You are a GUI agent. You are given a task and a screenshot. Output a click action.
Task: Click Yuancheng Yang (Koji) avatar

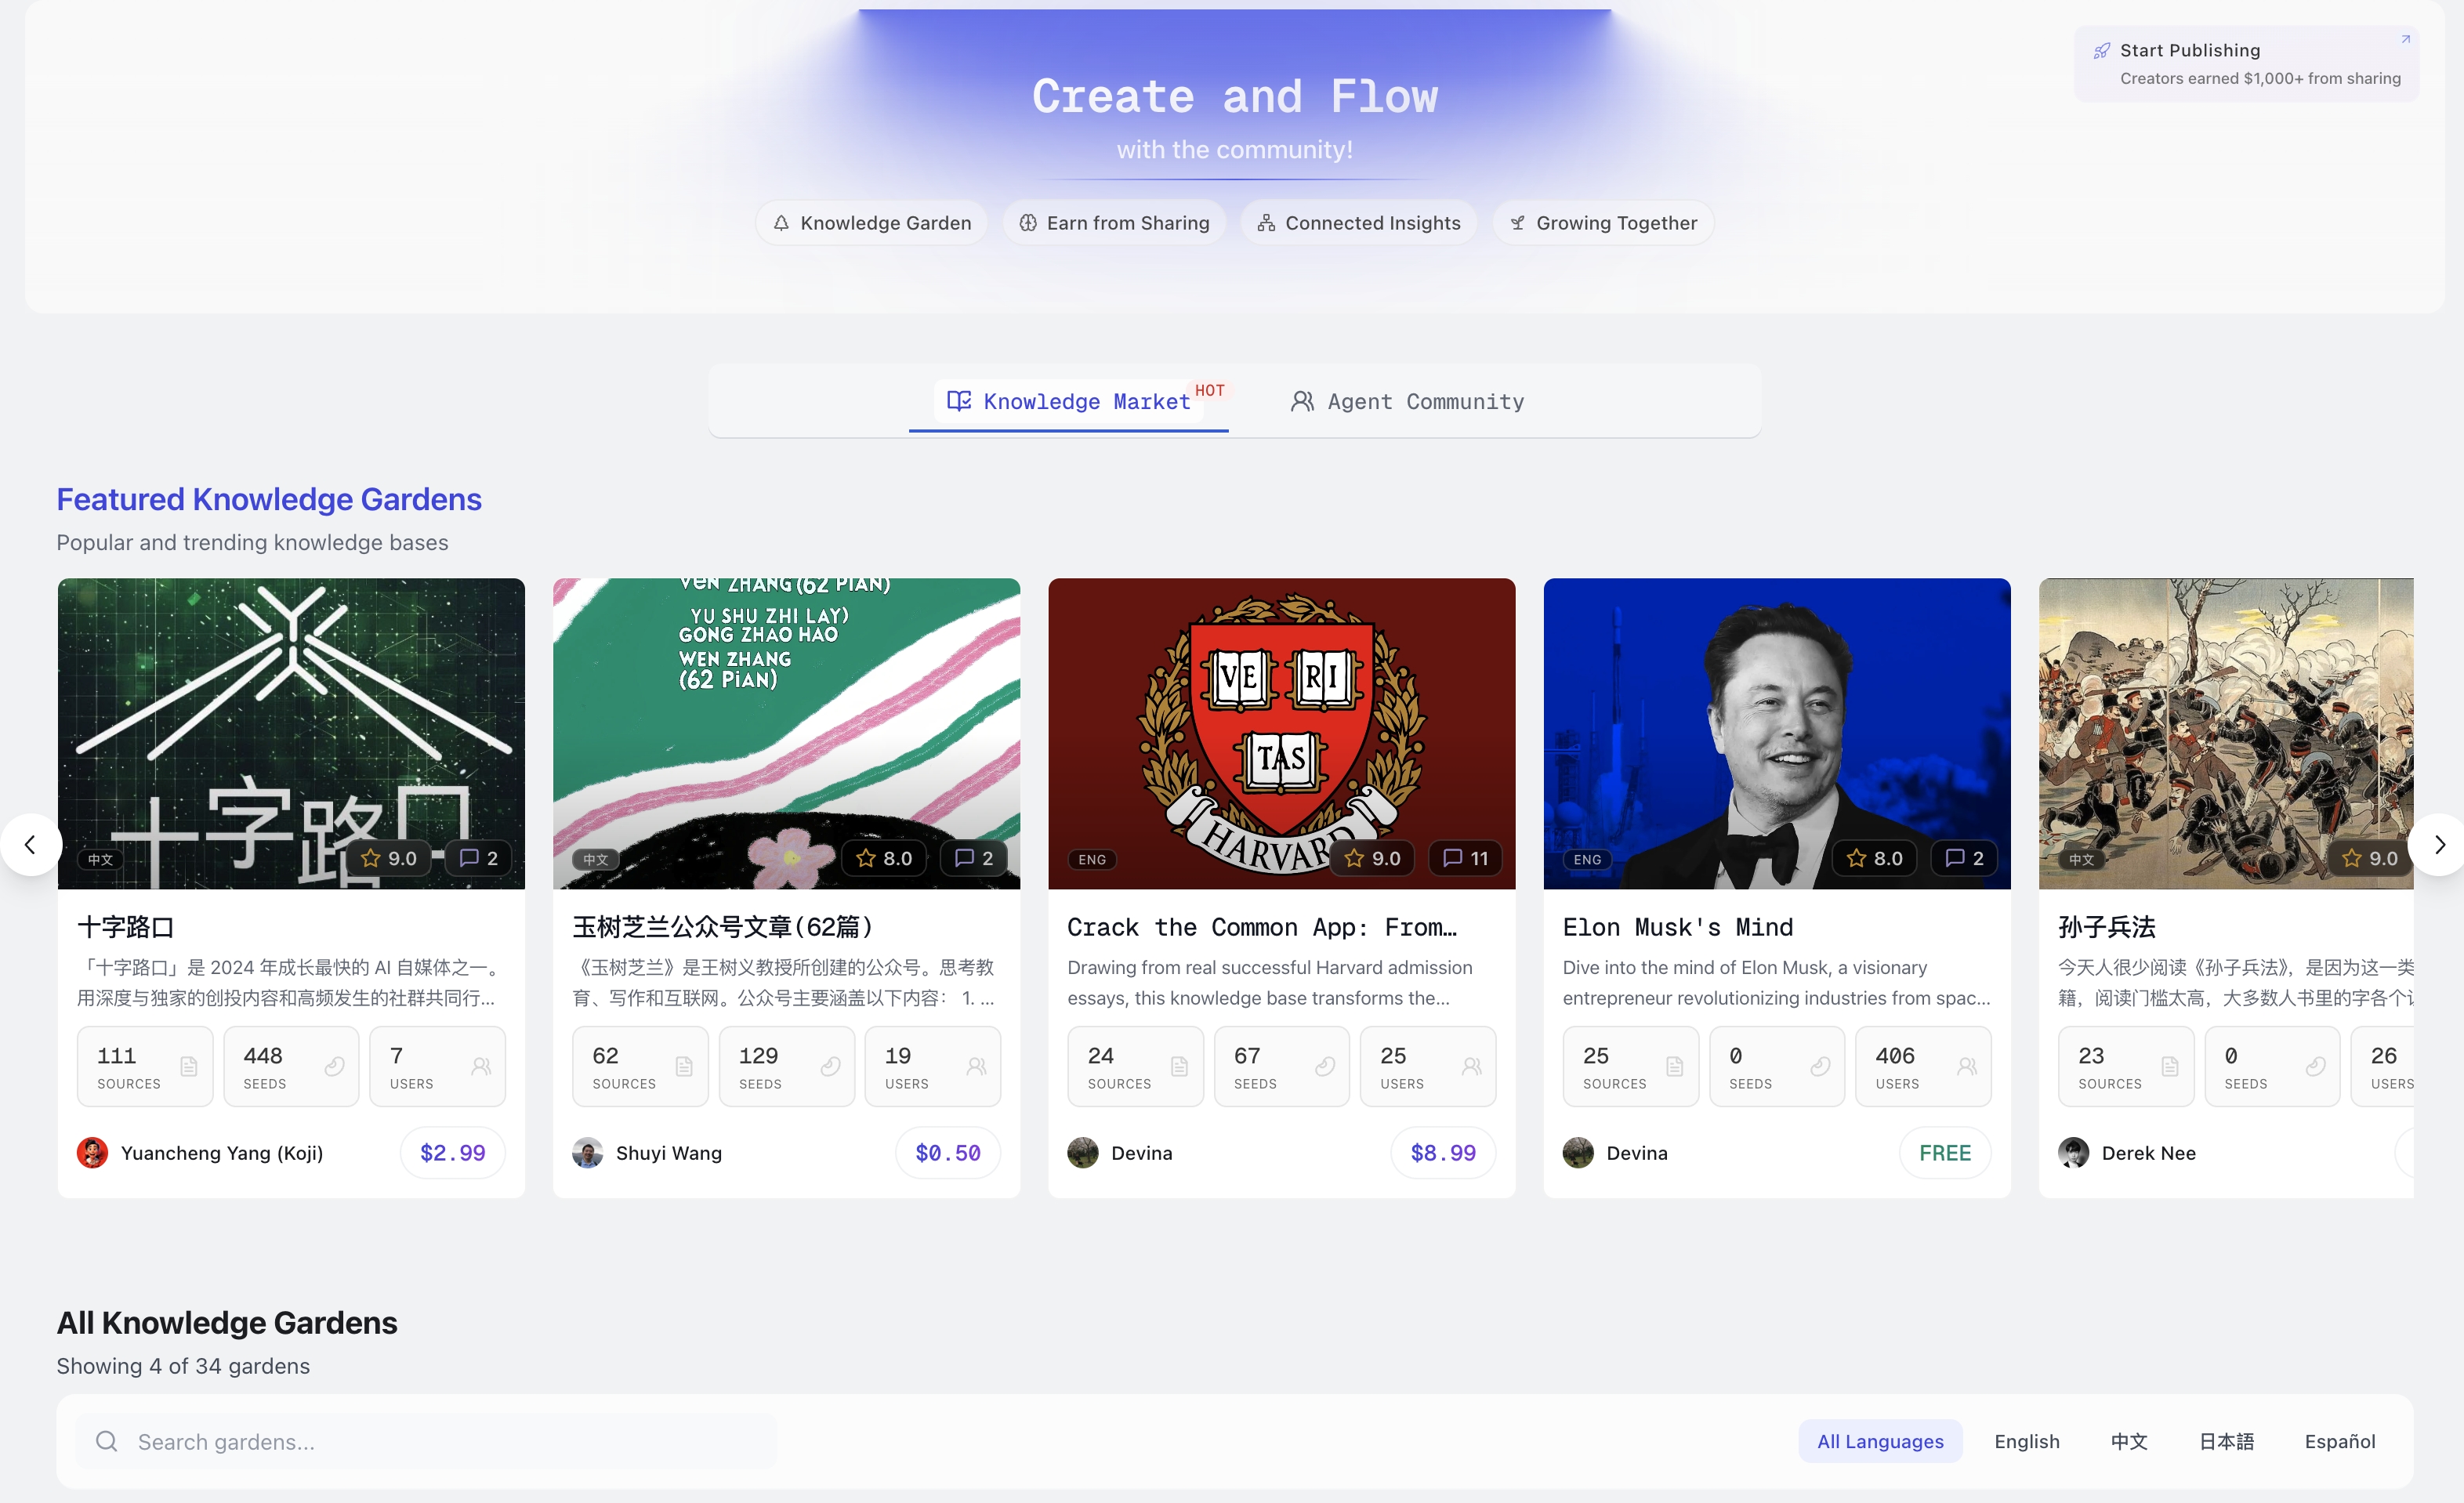click(92, 1153)
